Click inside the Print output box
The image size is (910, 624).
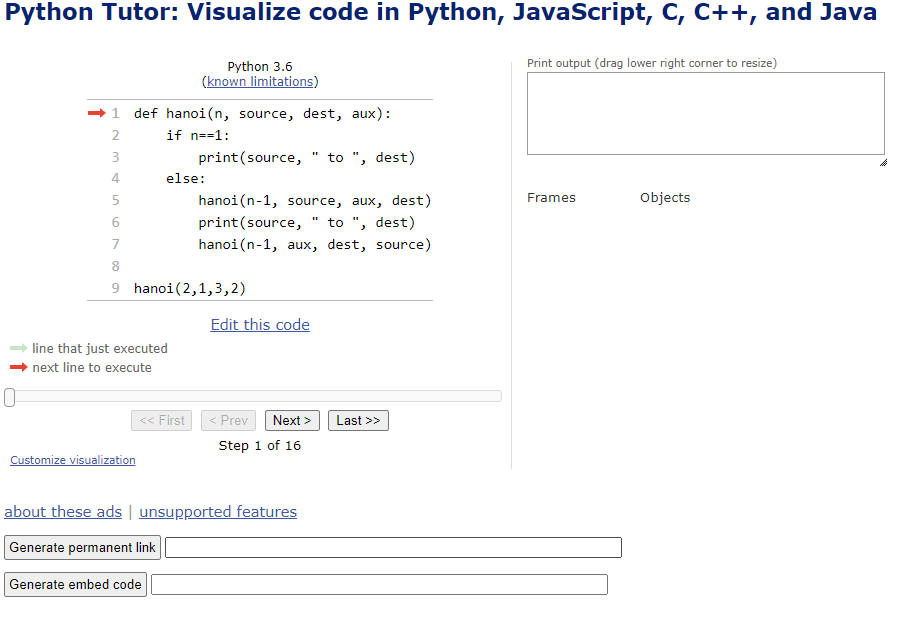click(x=706, y=114)
